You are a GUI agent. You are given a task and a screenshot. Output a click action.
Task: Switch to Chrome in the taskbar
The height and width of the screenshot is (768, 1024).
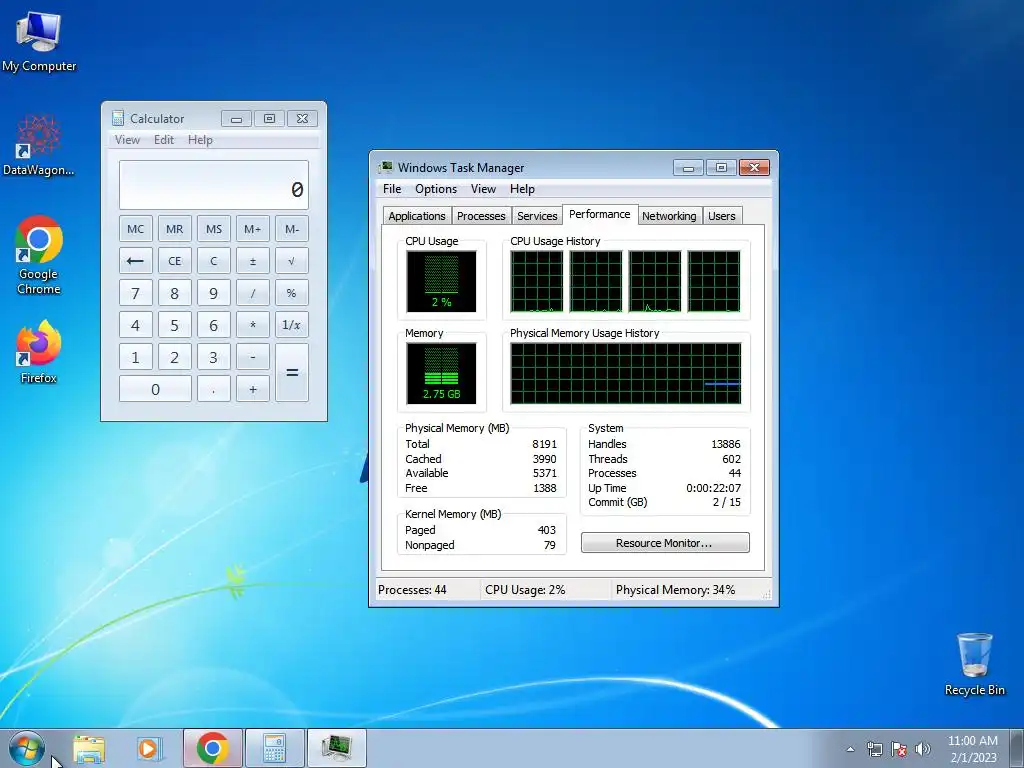(x=212, y=748)
